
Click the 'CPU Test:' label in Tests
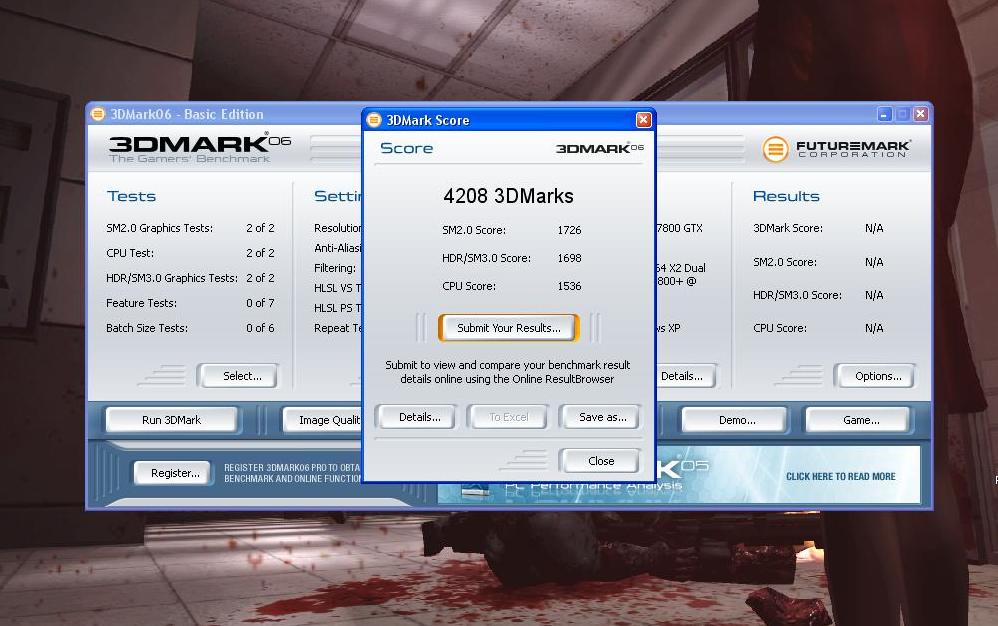[130, 253]
